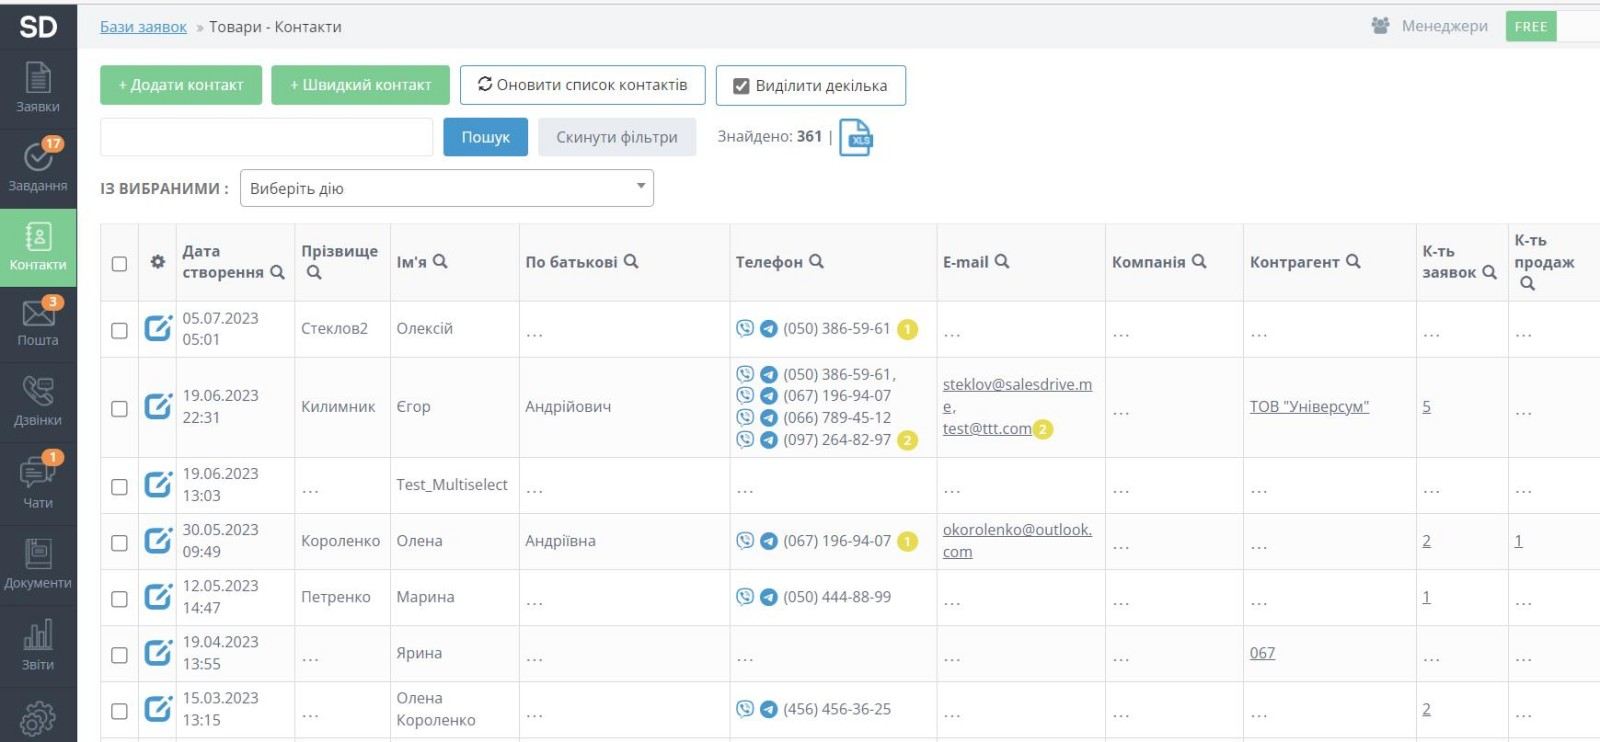Click Скинути фільтри button
The height and width of the screenshot is (742, 1600).
617,137
